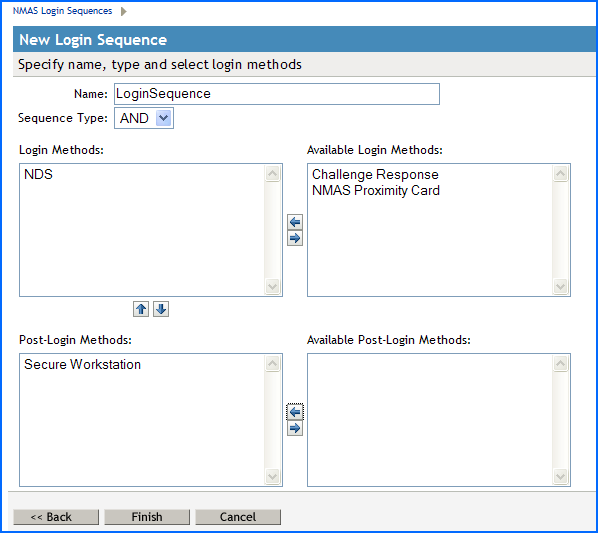Select Challenge Response in available methods
Viewport: 598px width, 533px height.
(375, 174)
